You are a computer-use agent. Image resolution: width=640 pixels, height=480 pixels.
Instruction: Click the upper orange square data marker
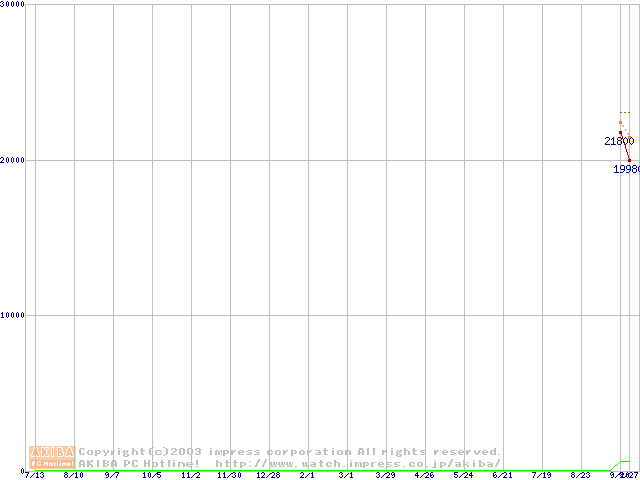pos(620,123)
